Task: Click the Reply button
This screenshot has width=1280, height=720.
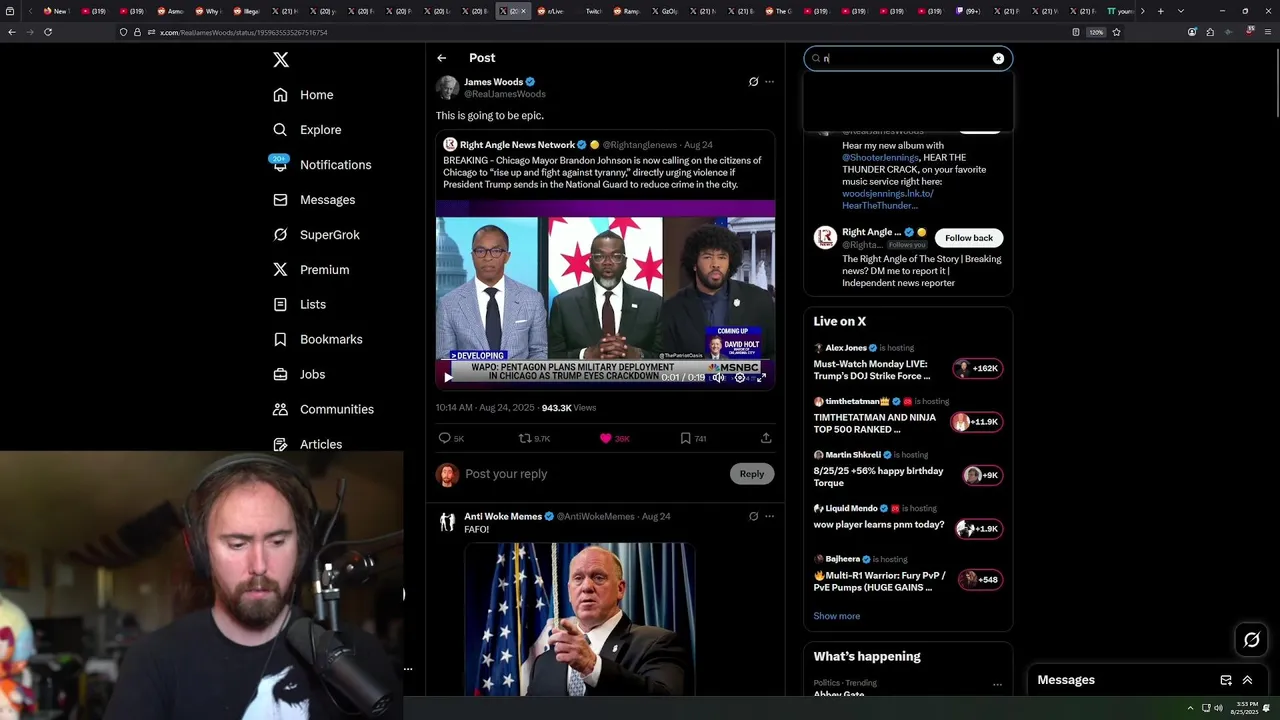Action: pyautogui.click(x=752, y=474)
